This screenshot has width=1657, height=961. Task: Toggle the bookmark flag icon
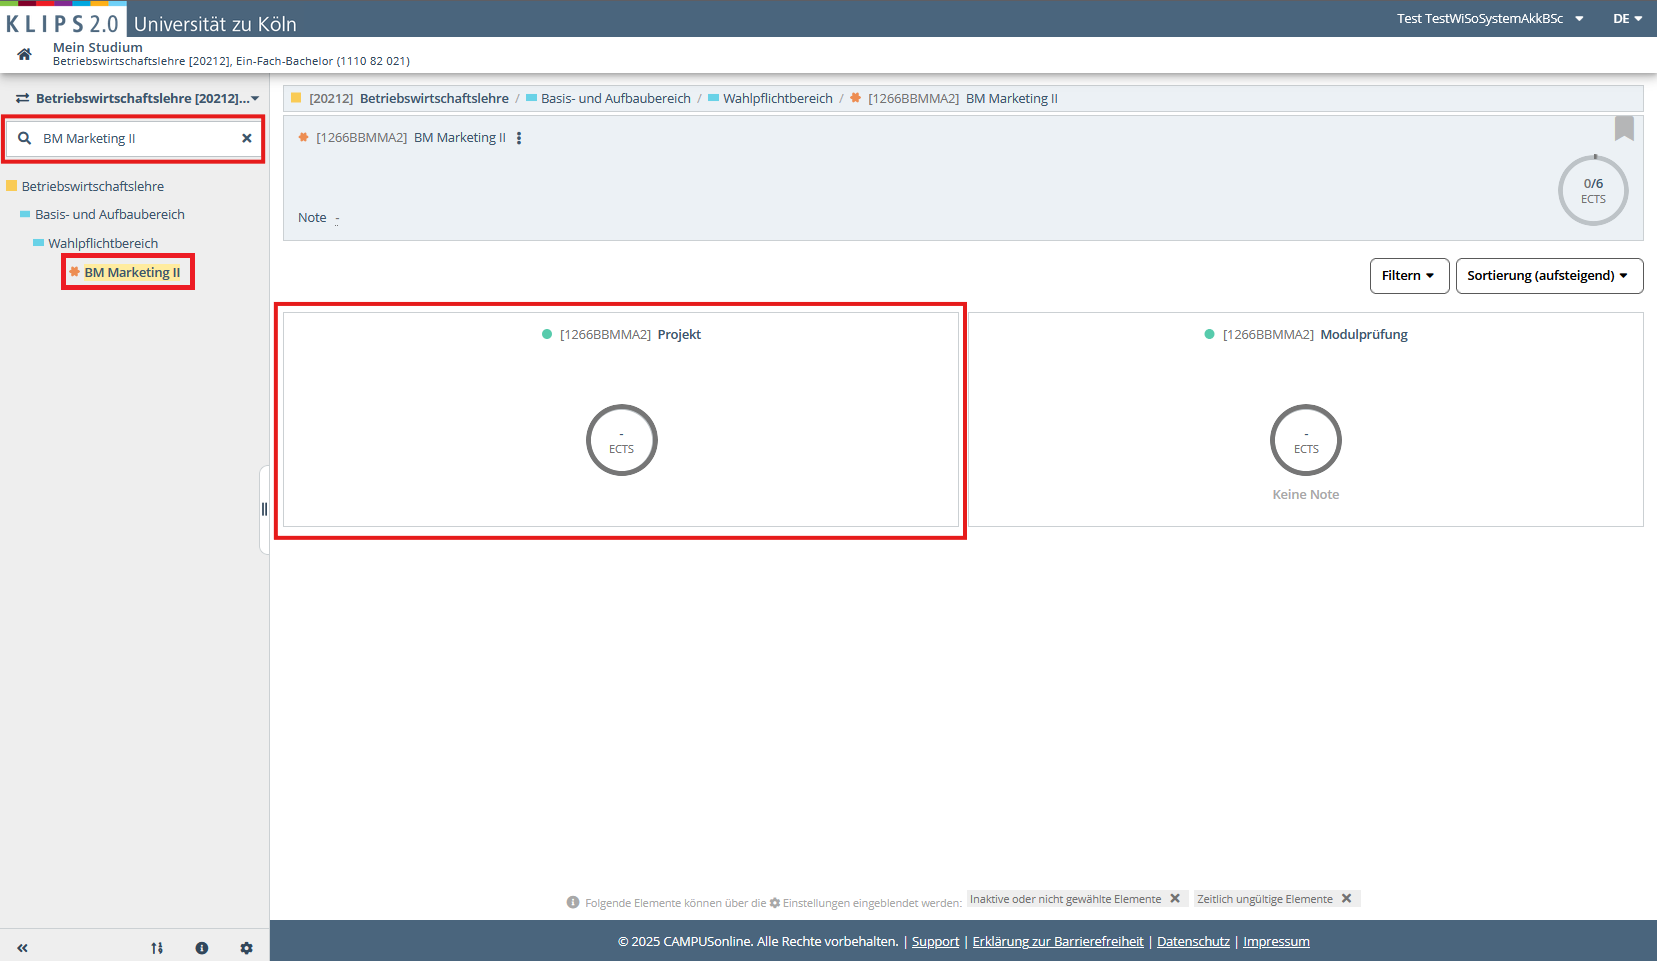click(1624, 128)
